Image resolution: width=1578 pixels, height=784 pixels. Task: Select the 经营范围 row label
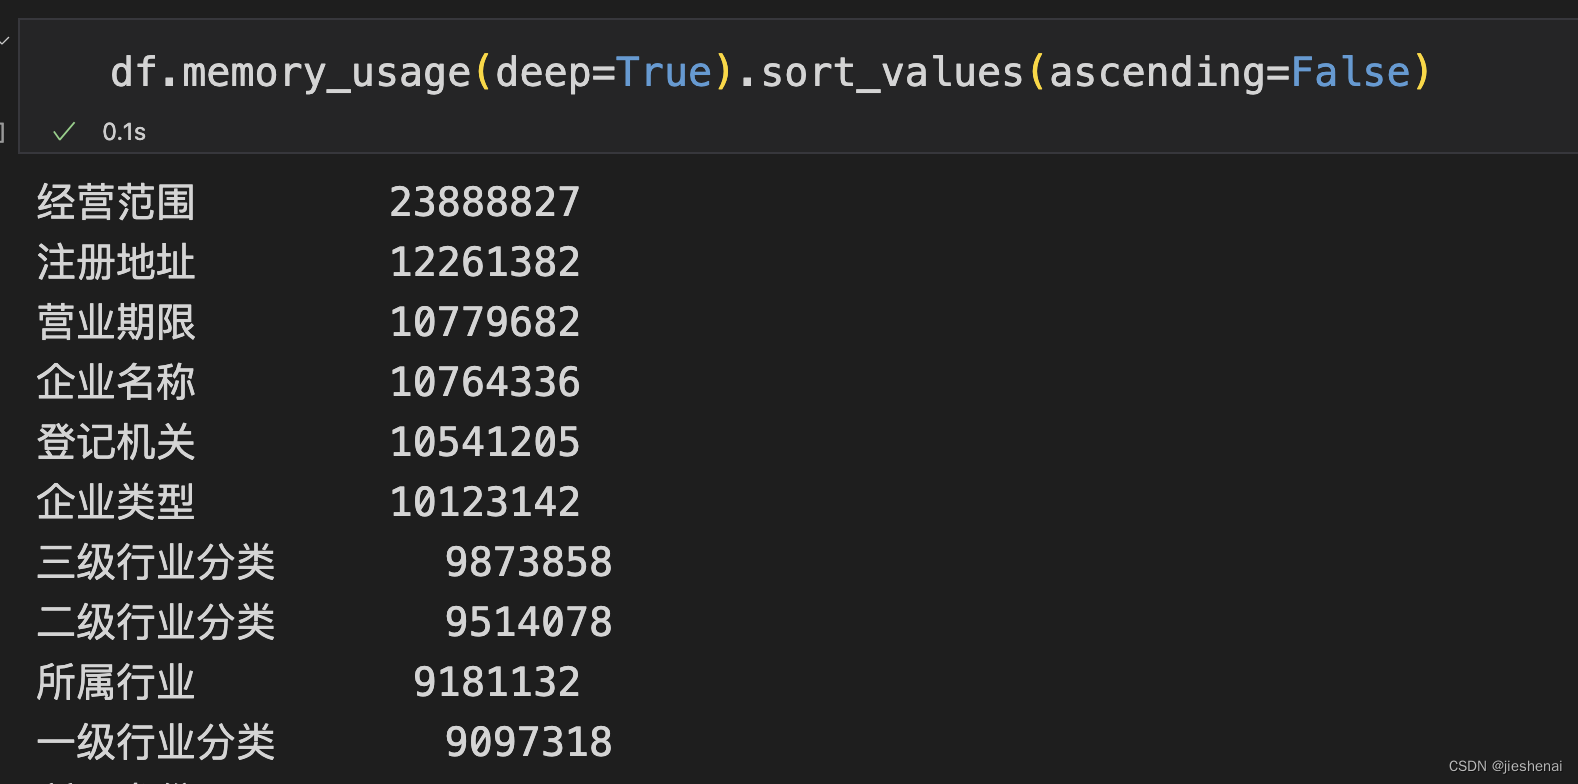116,202
